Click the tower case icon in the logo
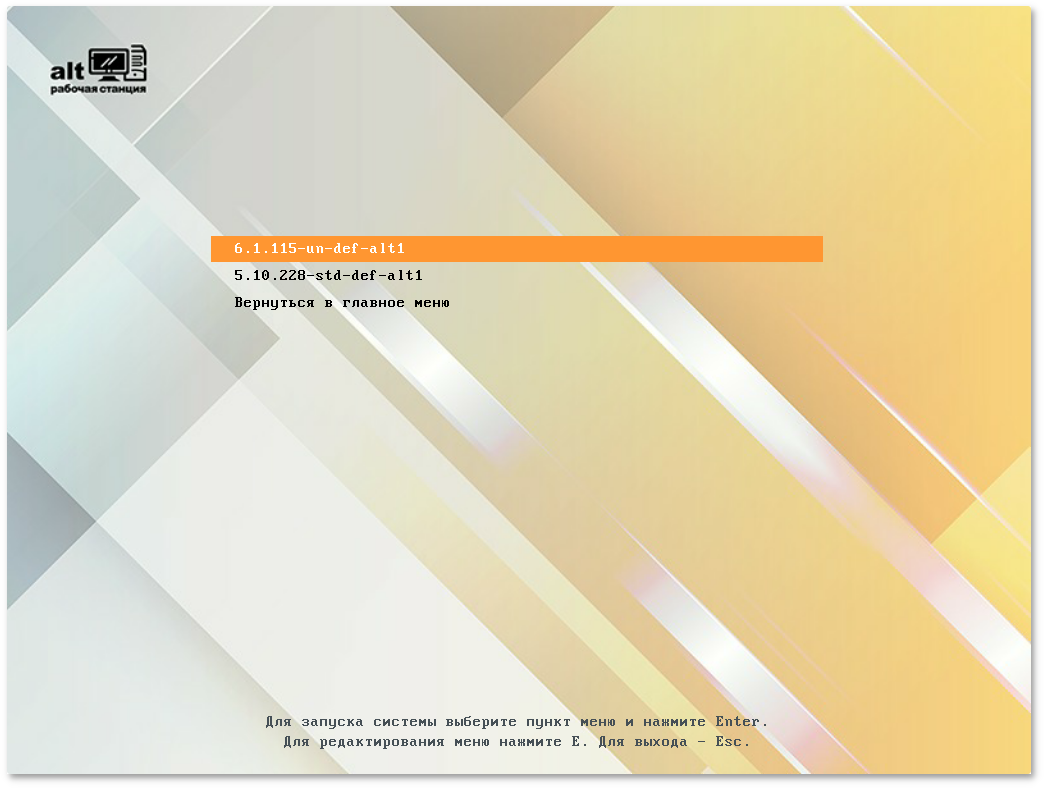 (x=138, y=63)
